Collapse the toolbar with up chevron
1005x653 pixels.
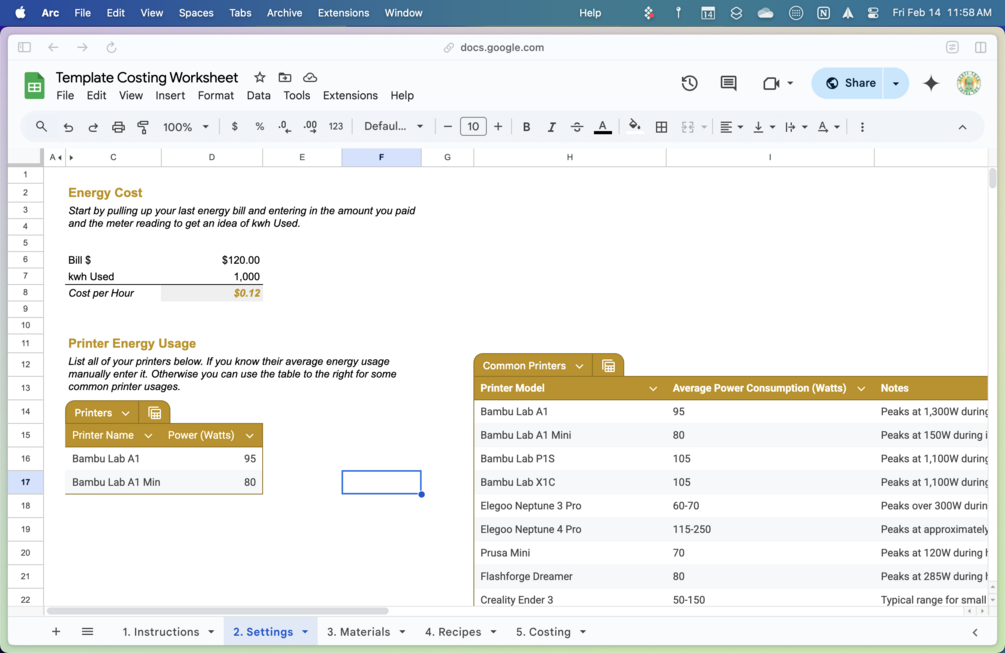pos(962,128)
